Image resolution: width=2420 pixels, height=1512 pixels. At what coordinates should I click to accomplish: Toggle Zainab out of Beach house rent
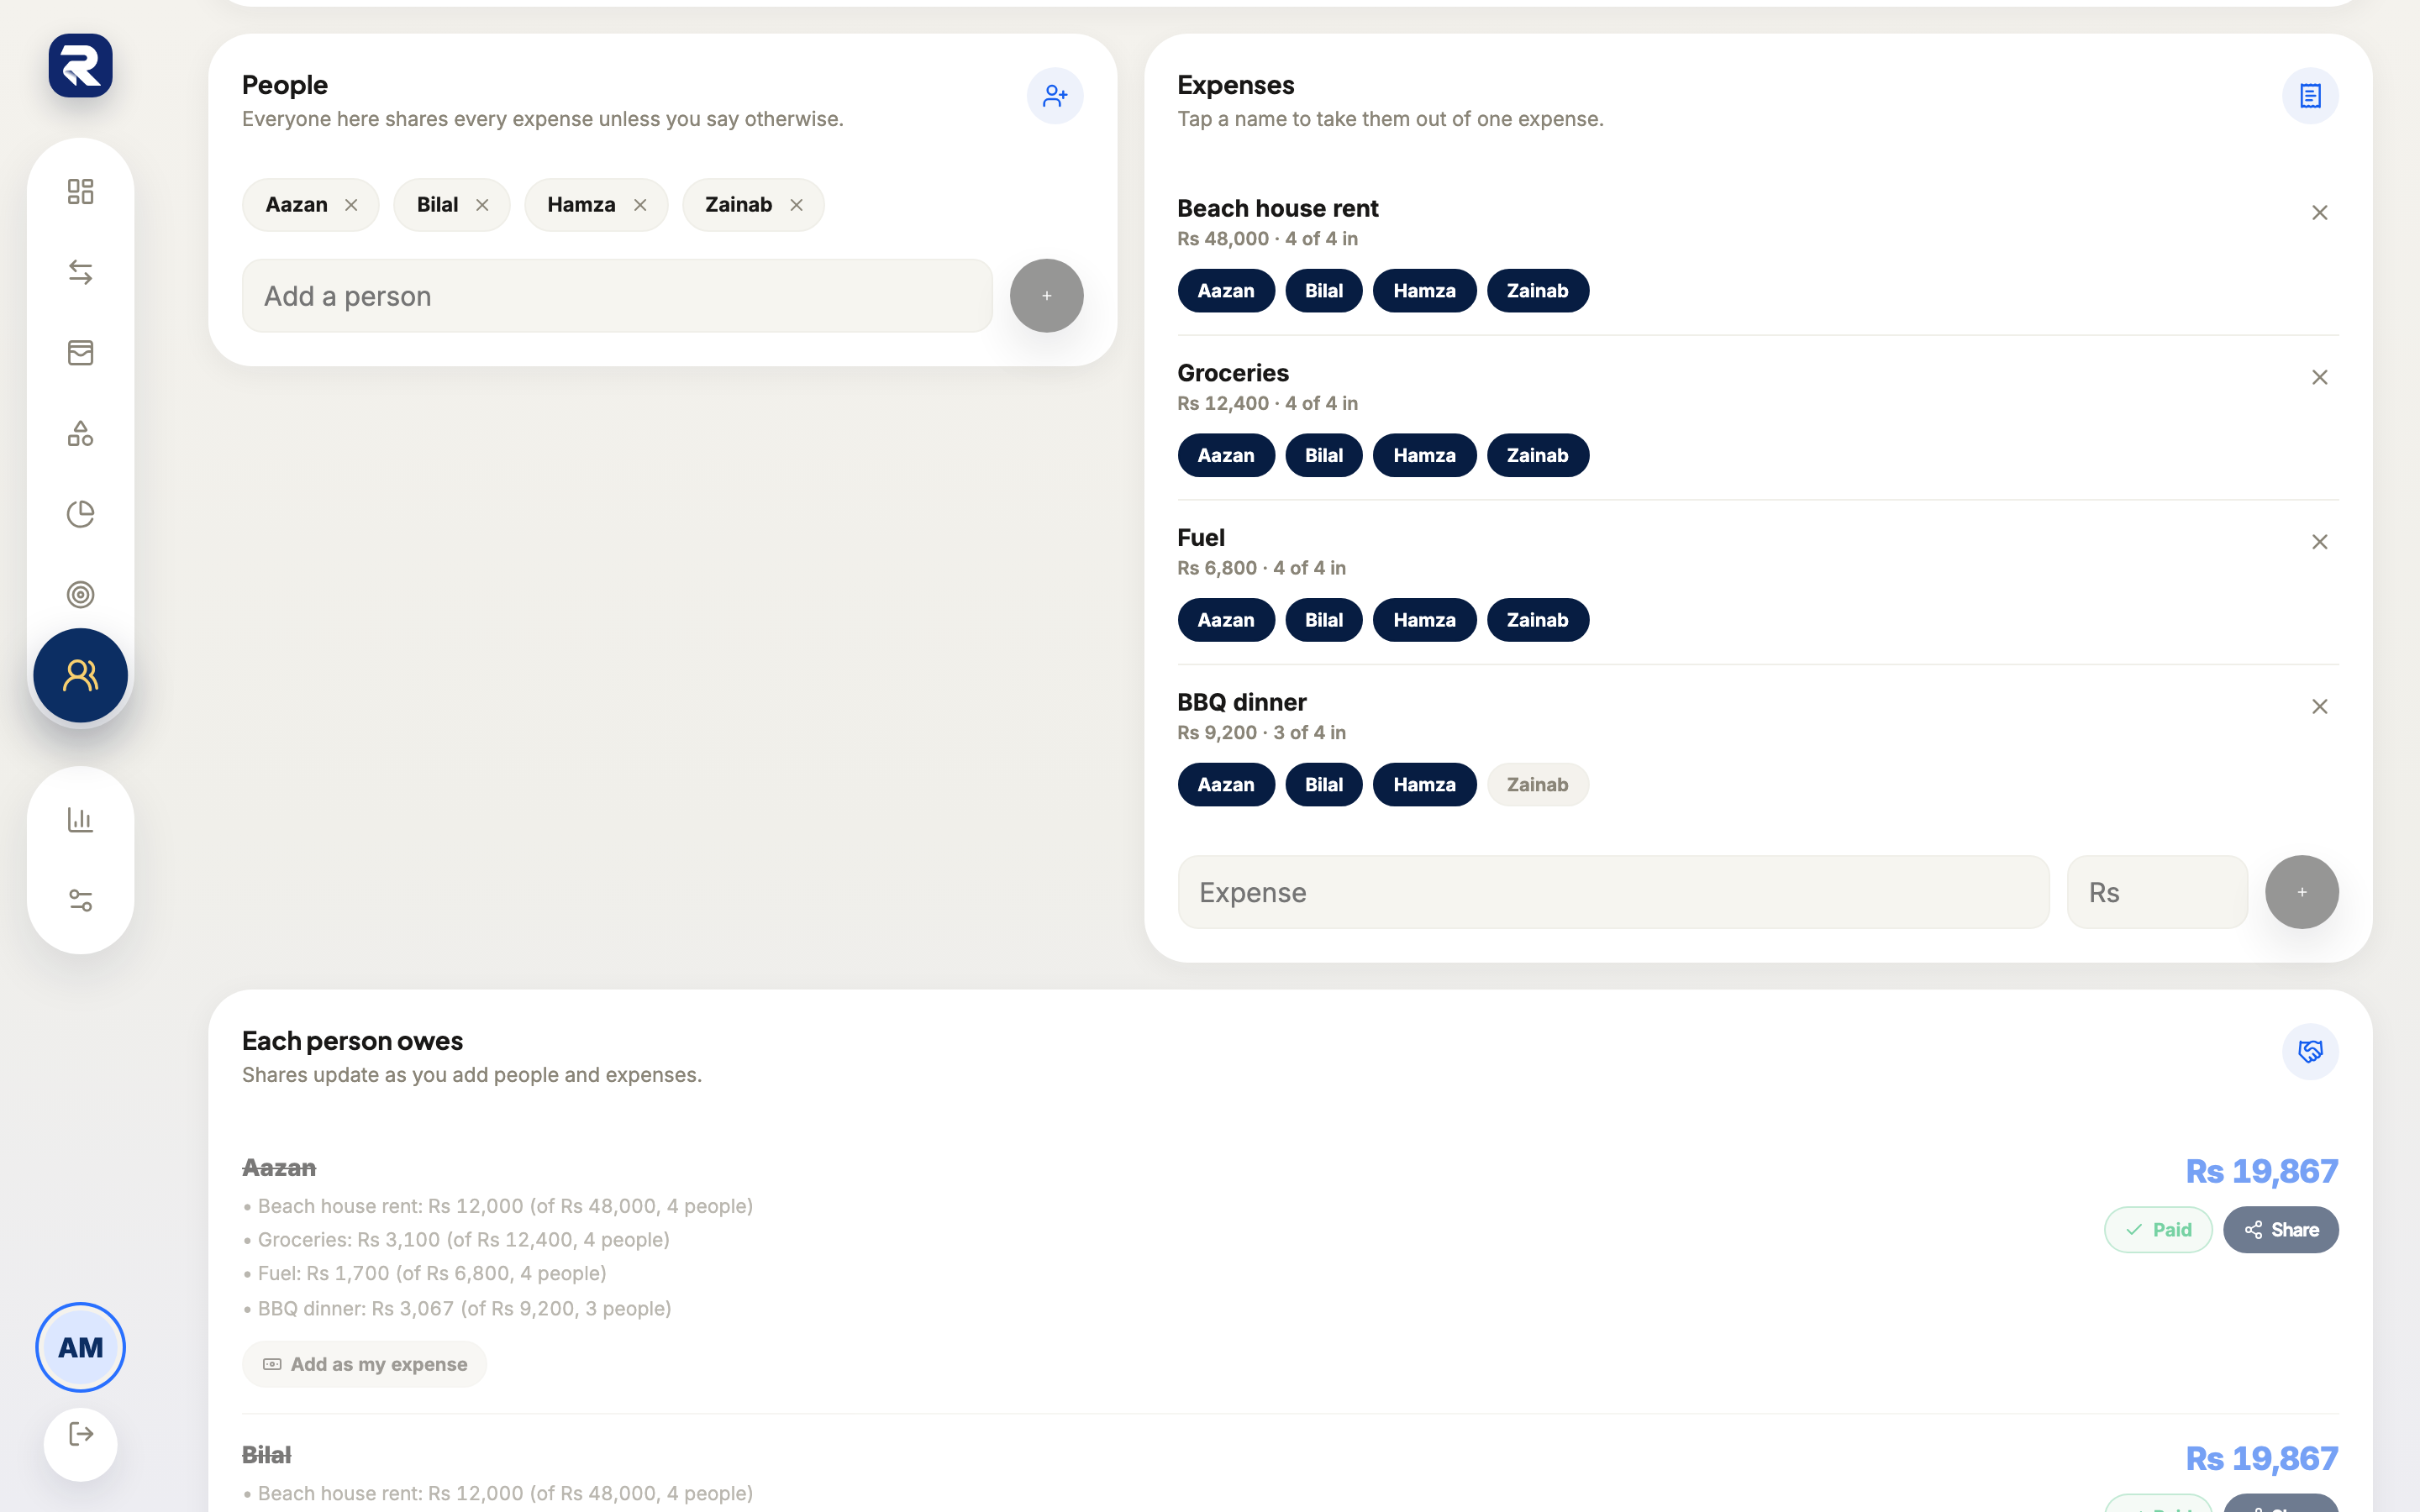[1537, 291]
